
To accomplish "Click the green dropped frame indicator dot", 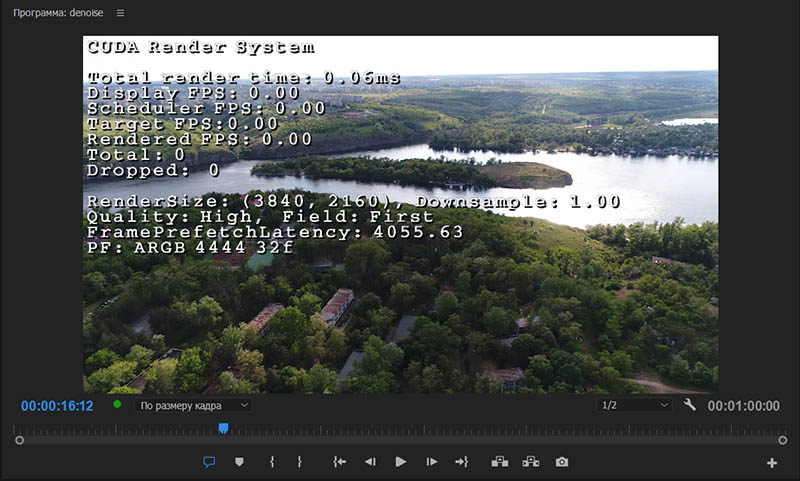I will (x=117, y=404).
